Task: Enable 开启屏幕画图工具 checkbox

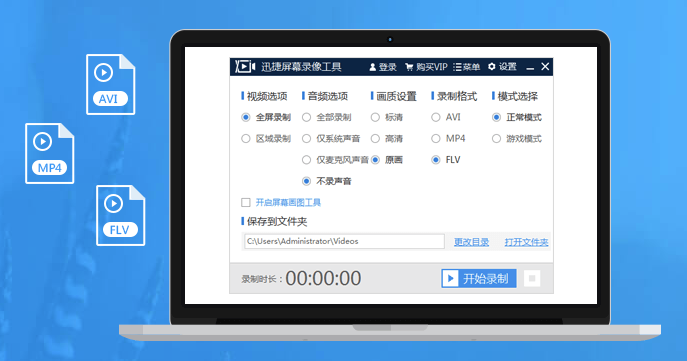Action: [x=246, y=202]
